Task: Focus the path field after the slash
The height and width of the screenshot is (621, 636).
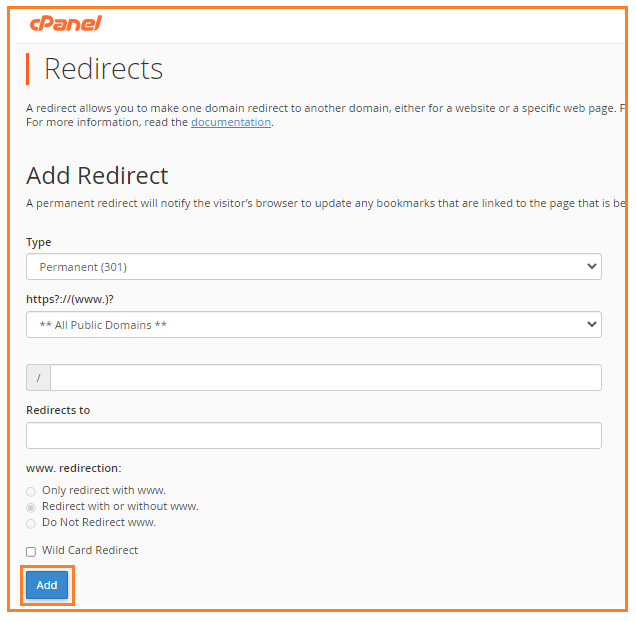Action: (326, 378)
